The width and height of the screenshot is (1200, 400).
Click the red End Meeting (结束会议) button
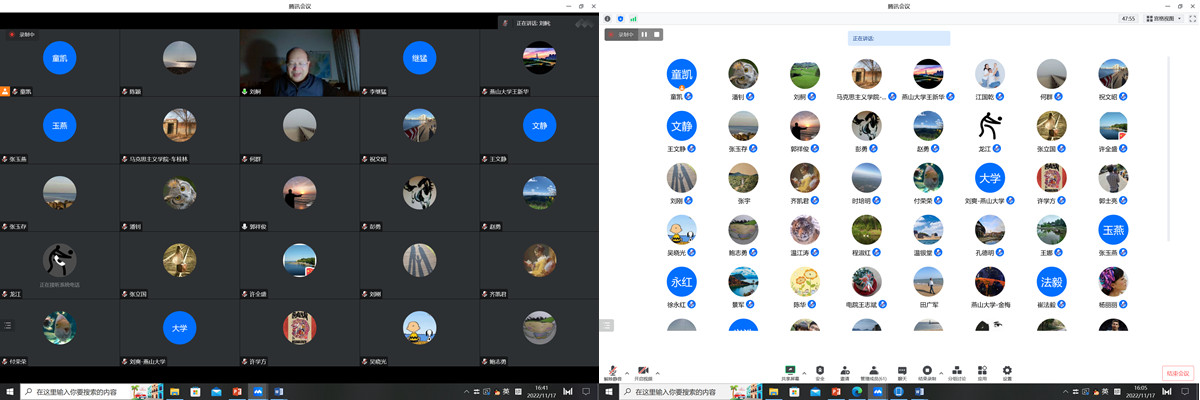click(x=1177, y=372)
